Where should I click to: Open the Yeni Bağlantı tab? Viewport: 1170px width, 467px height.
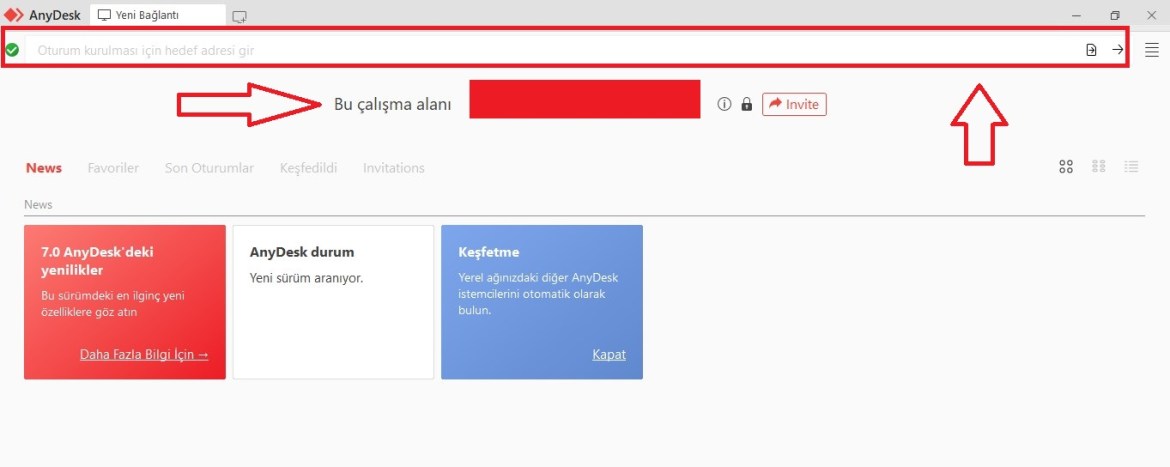158,14
